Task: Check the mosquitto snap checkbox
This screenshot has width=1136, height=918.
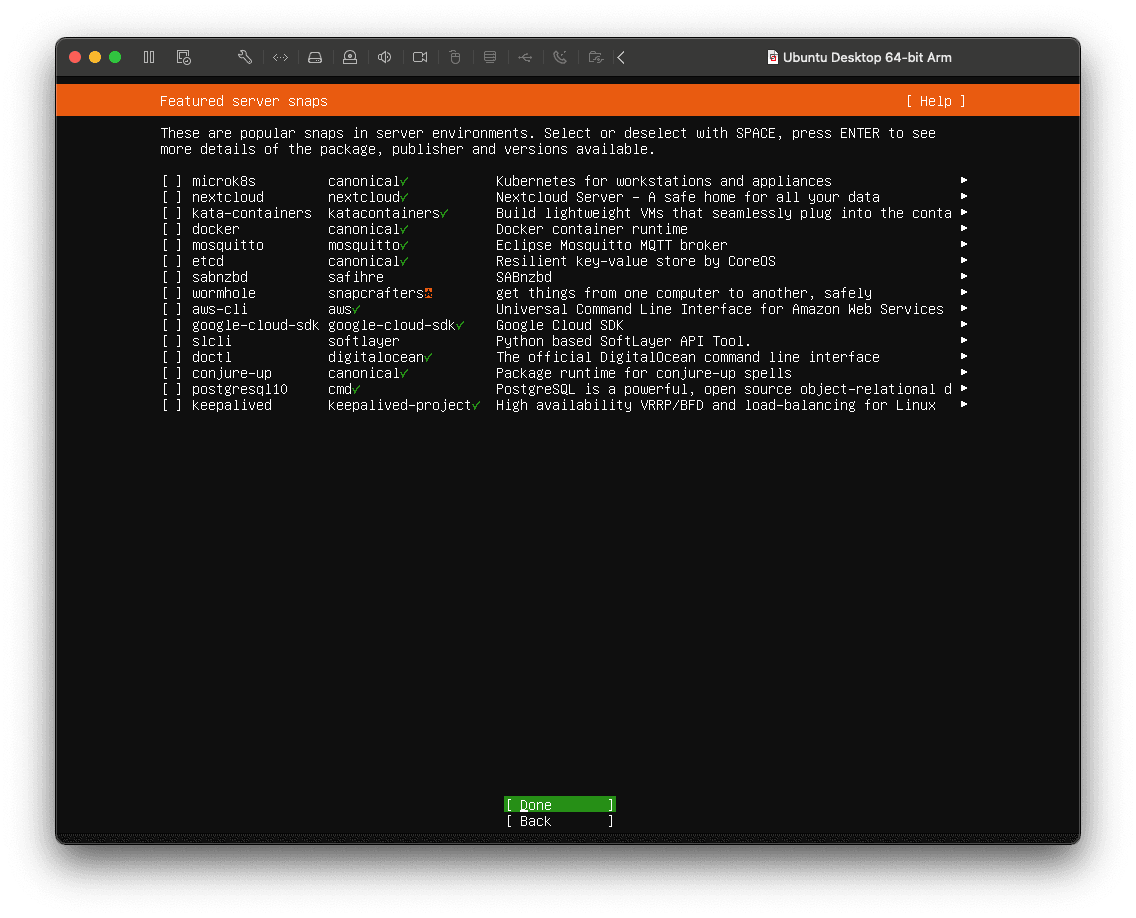Action: tap(172, 245)
